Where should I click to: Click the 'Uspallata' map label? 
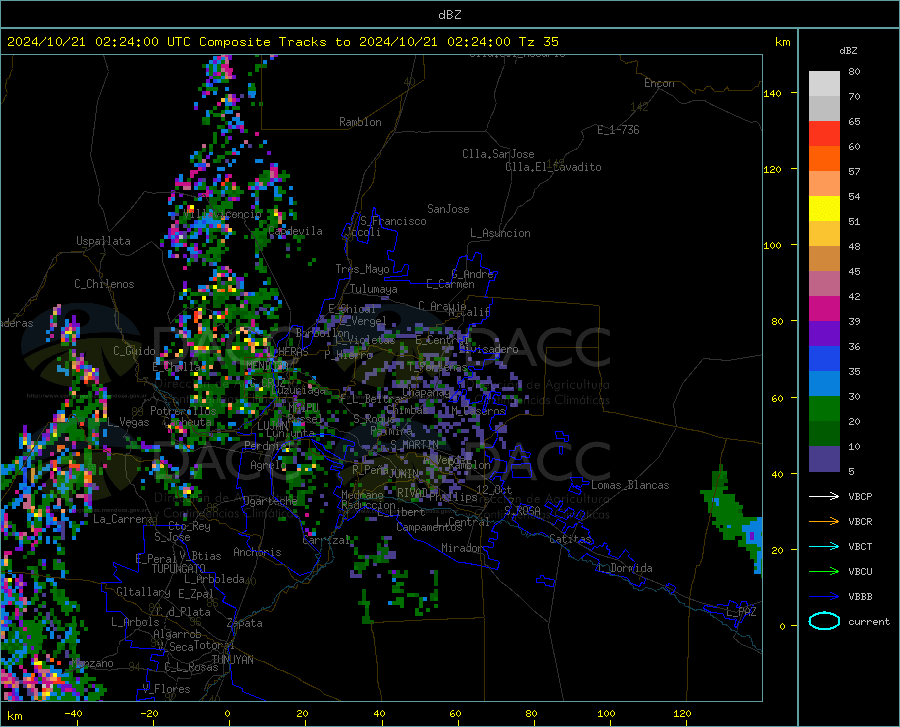[x=103, y=241]
